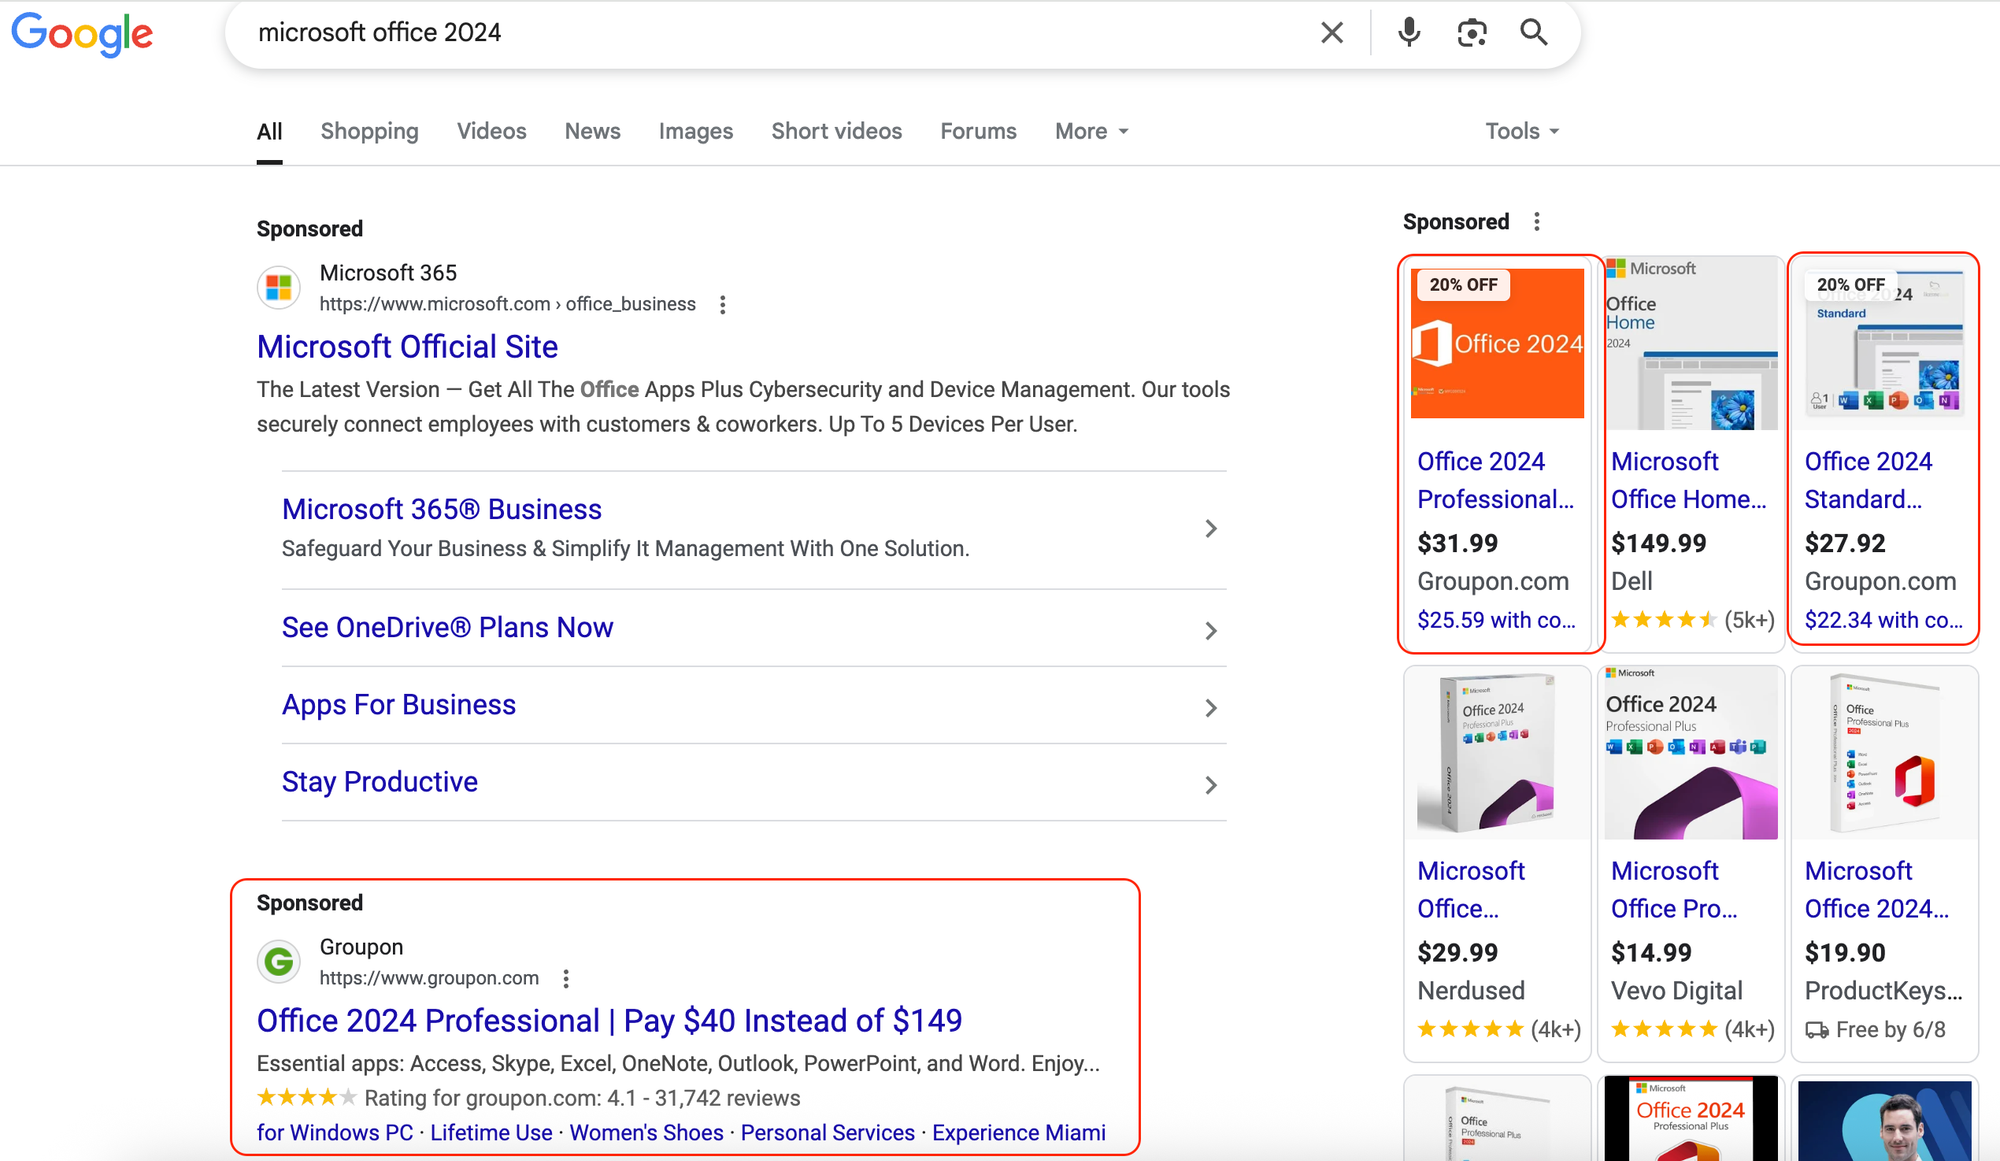Click the magnifying glass search icon
The image size is (2000, 1161).
pyautogui.click(x=1533, y=33)
